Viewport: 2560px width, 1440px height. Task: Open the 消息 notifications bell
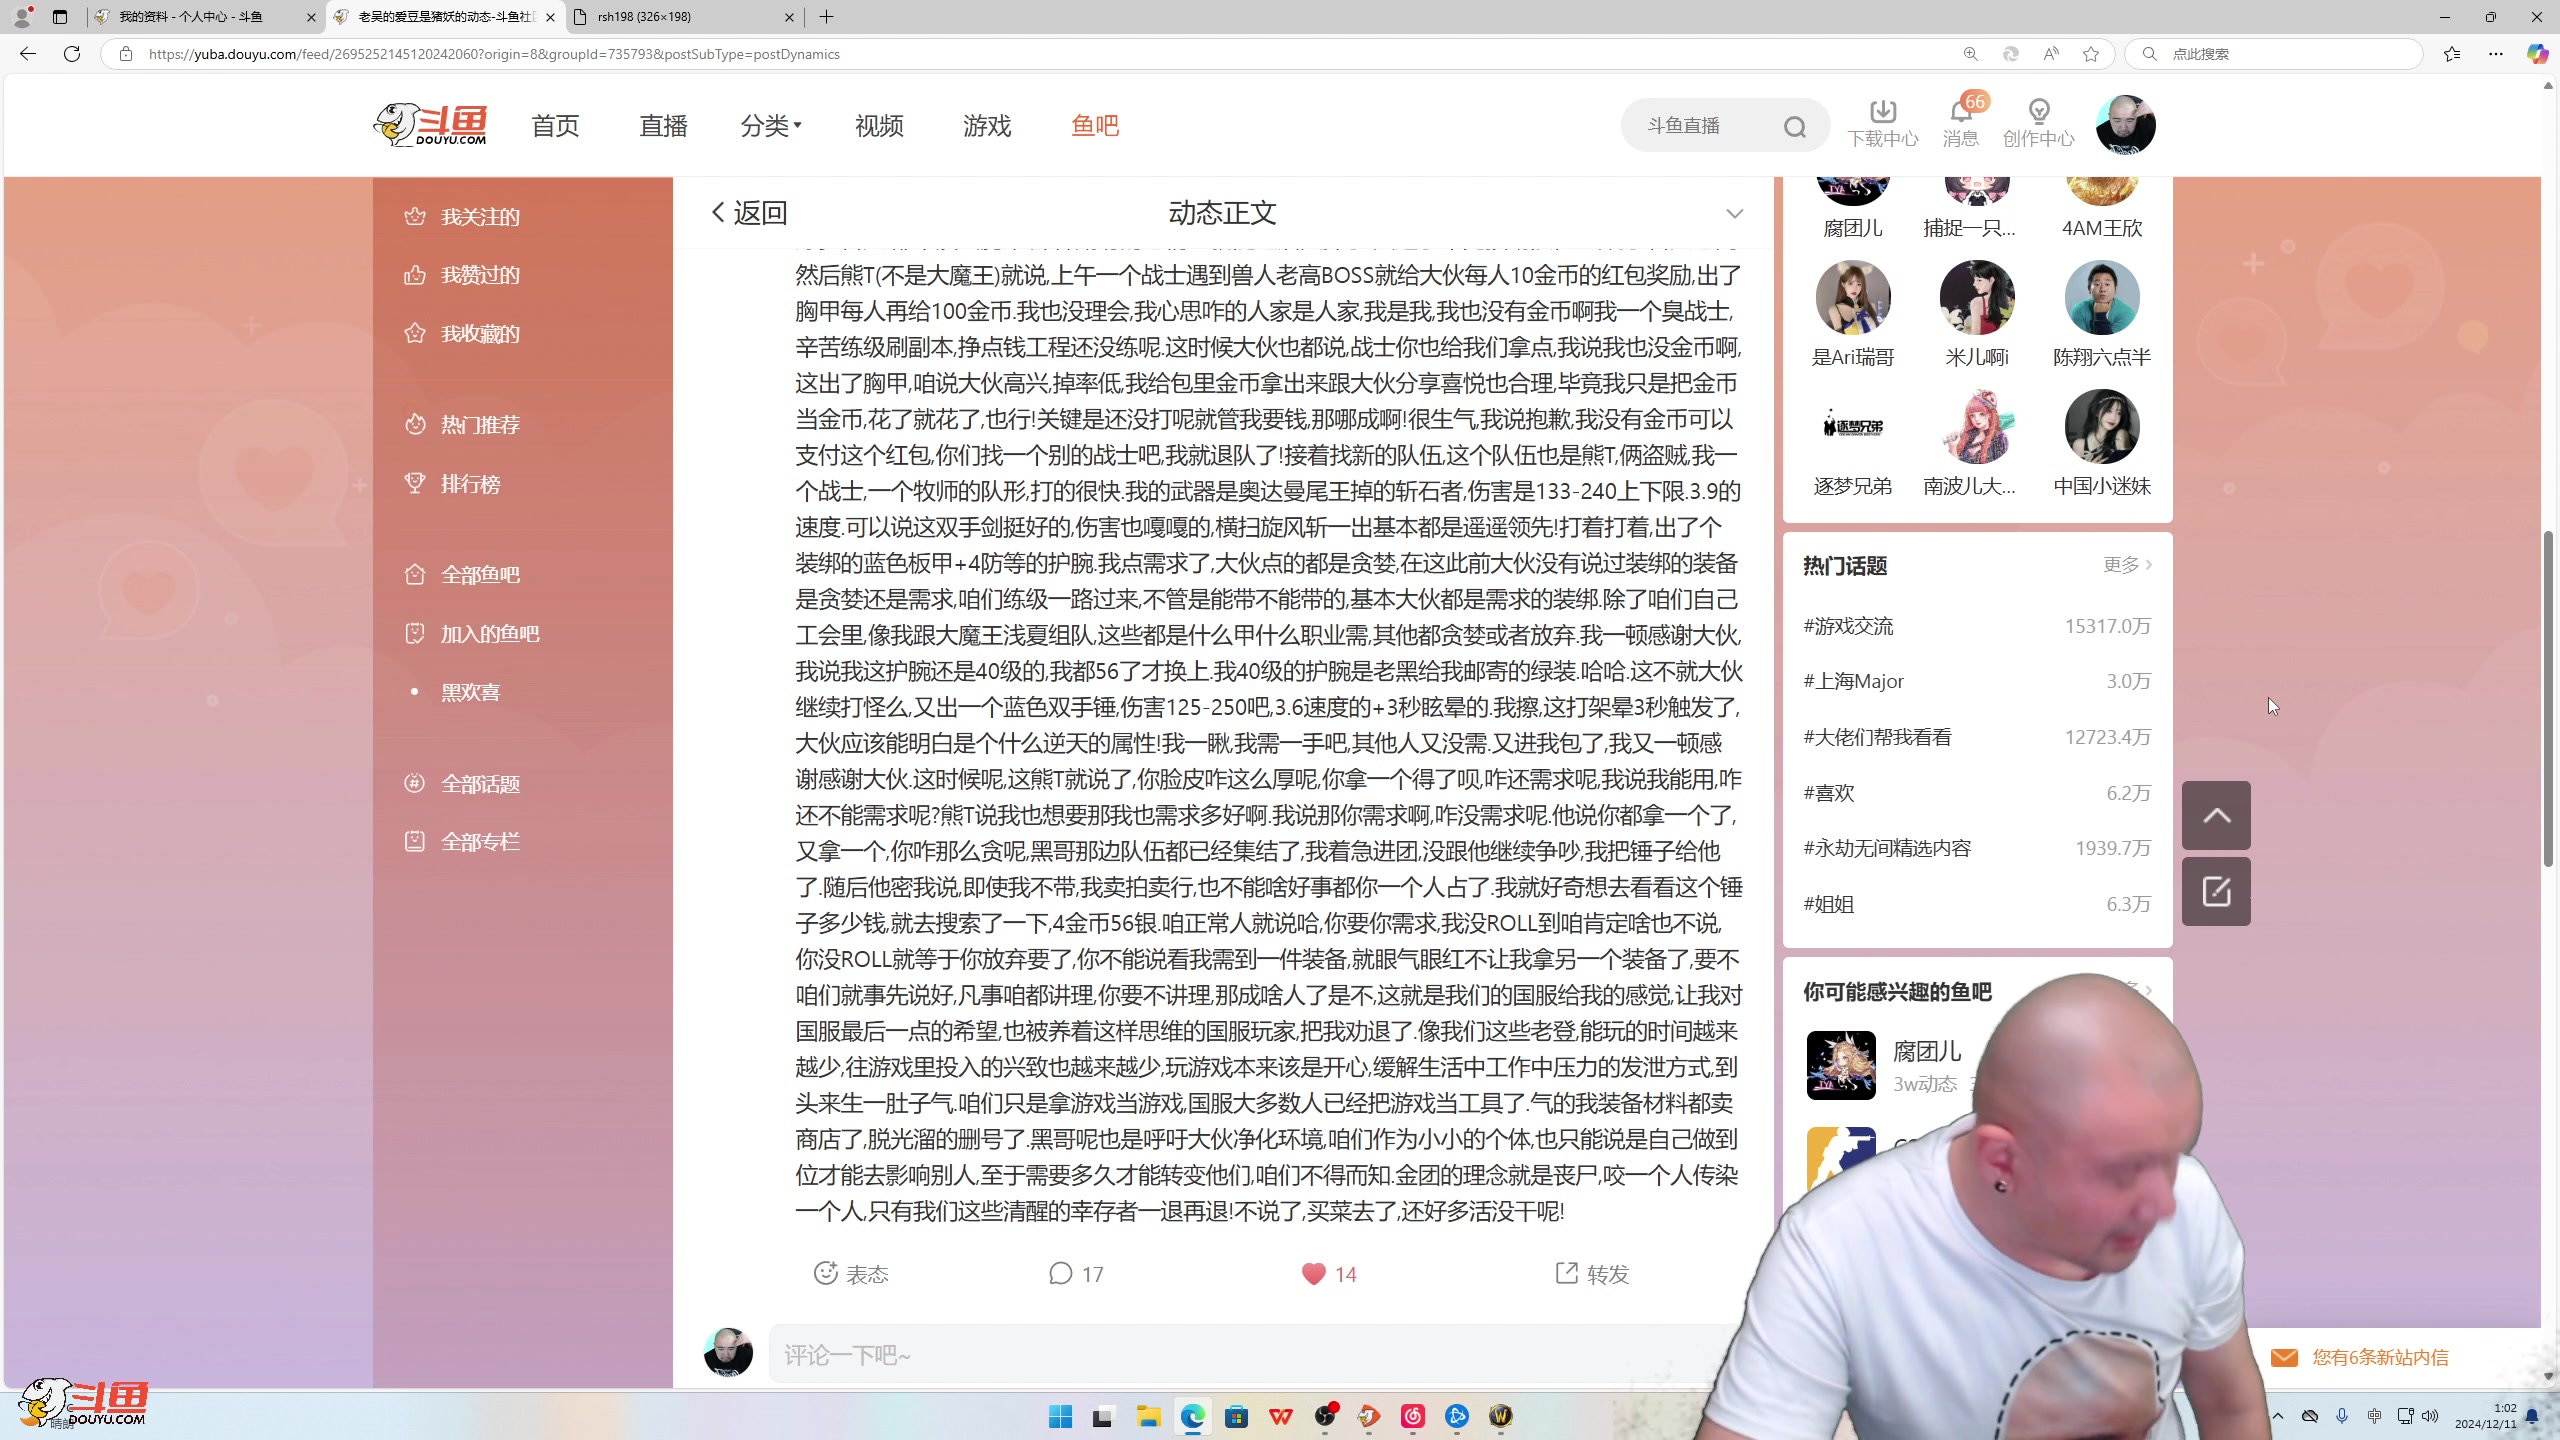pos(1961,124)
